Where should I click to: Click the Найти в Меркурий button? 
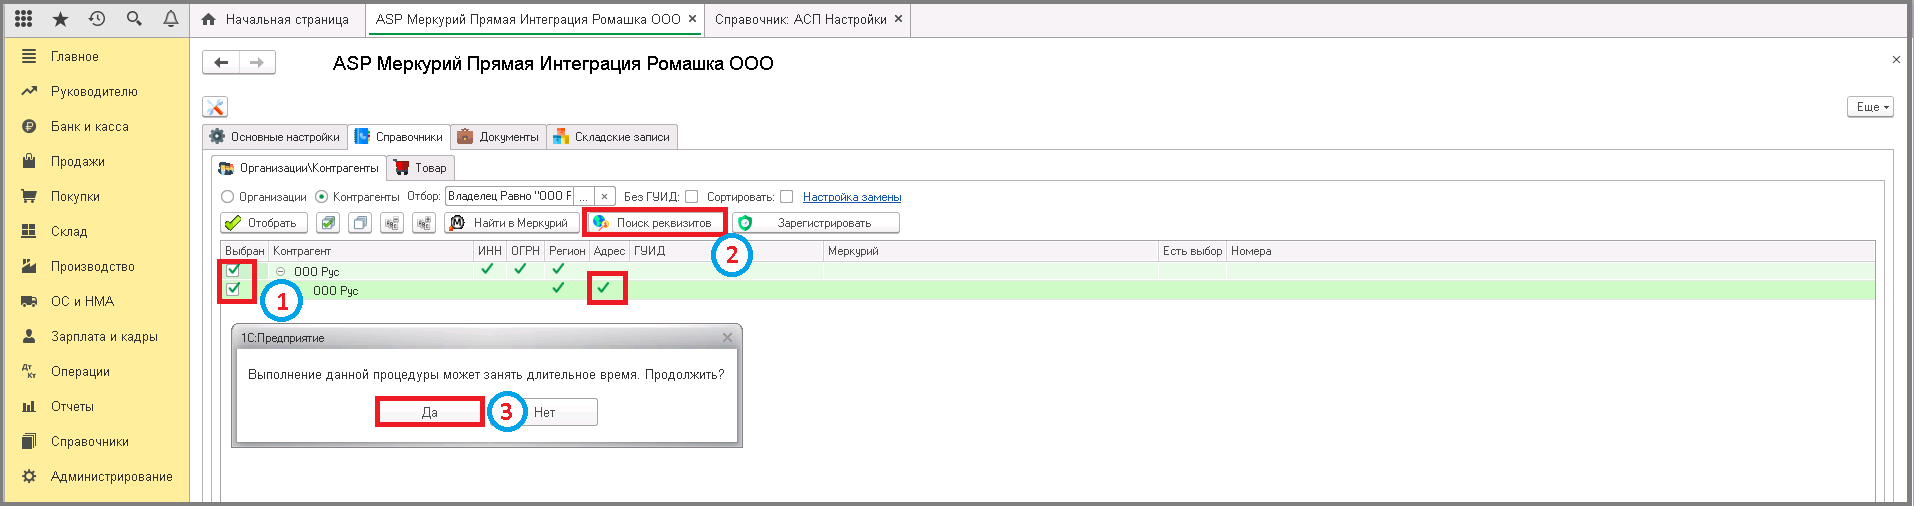click(x=512, y=223)
